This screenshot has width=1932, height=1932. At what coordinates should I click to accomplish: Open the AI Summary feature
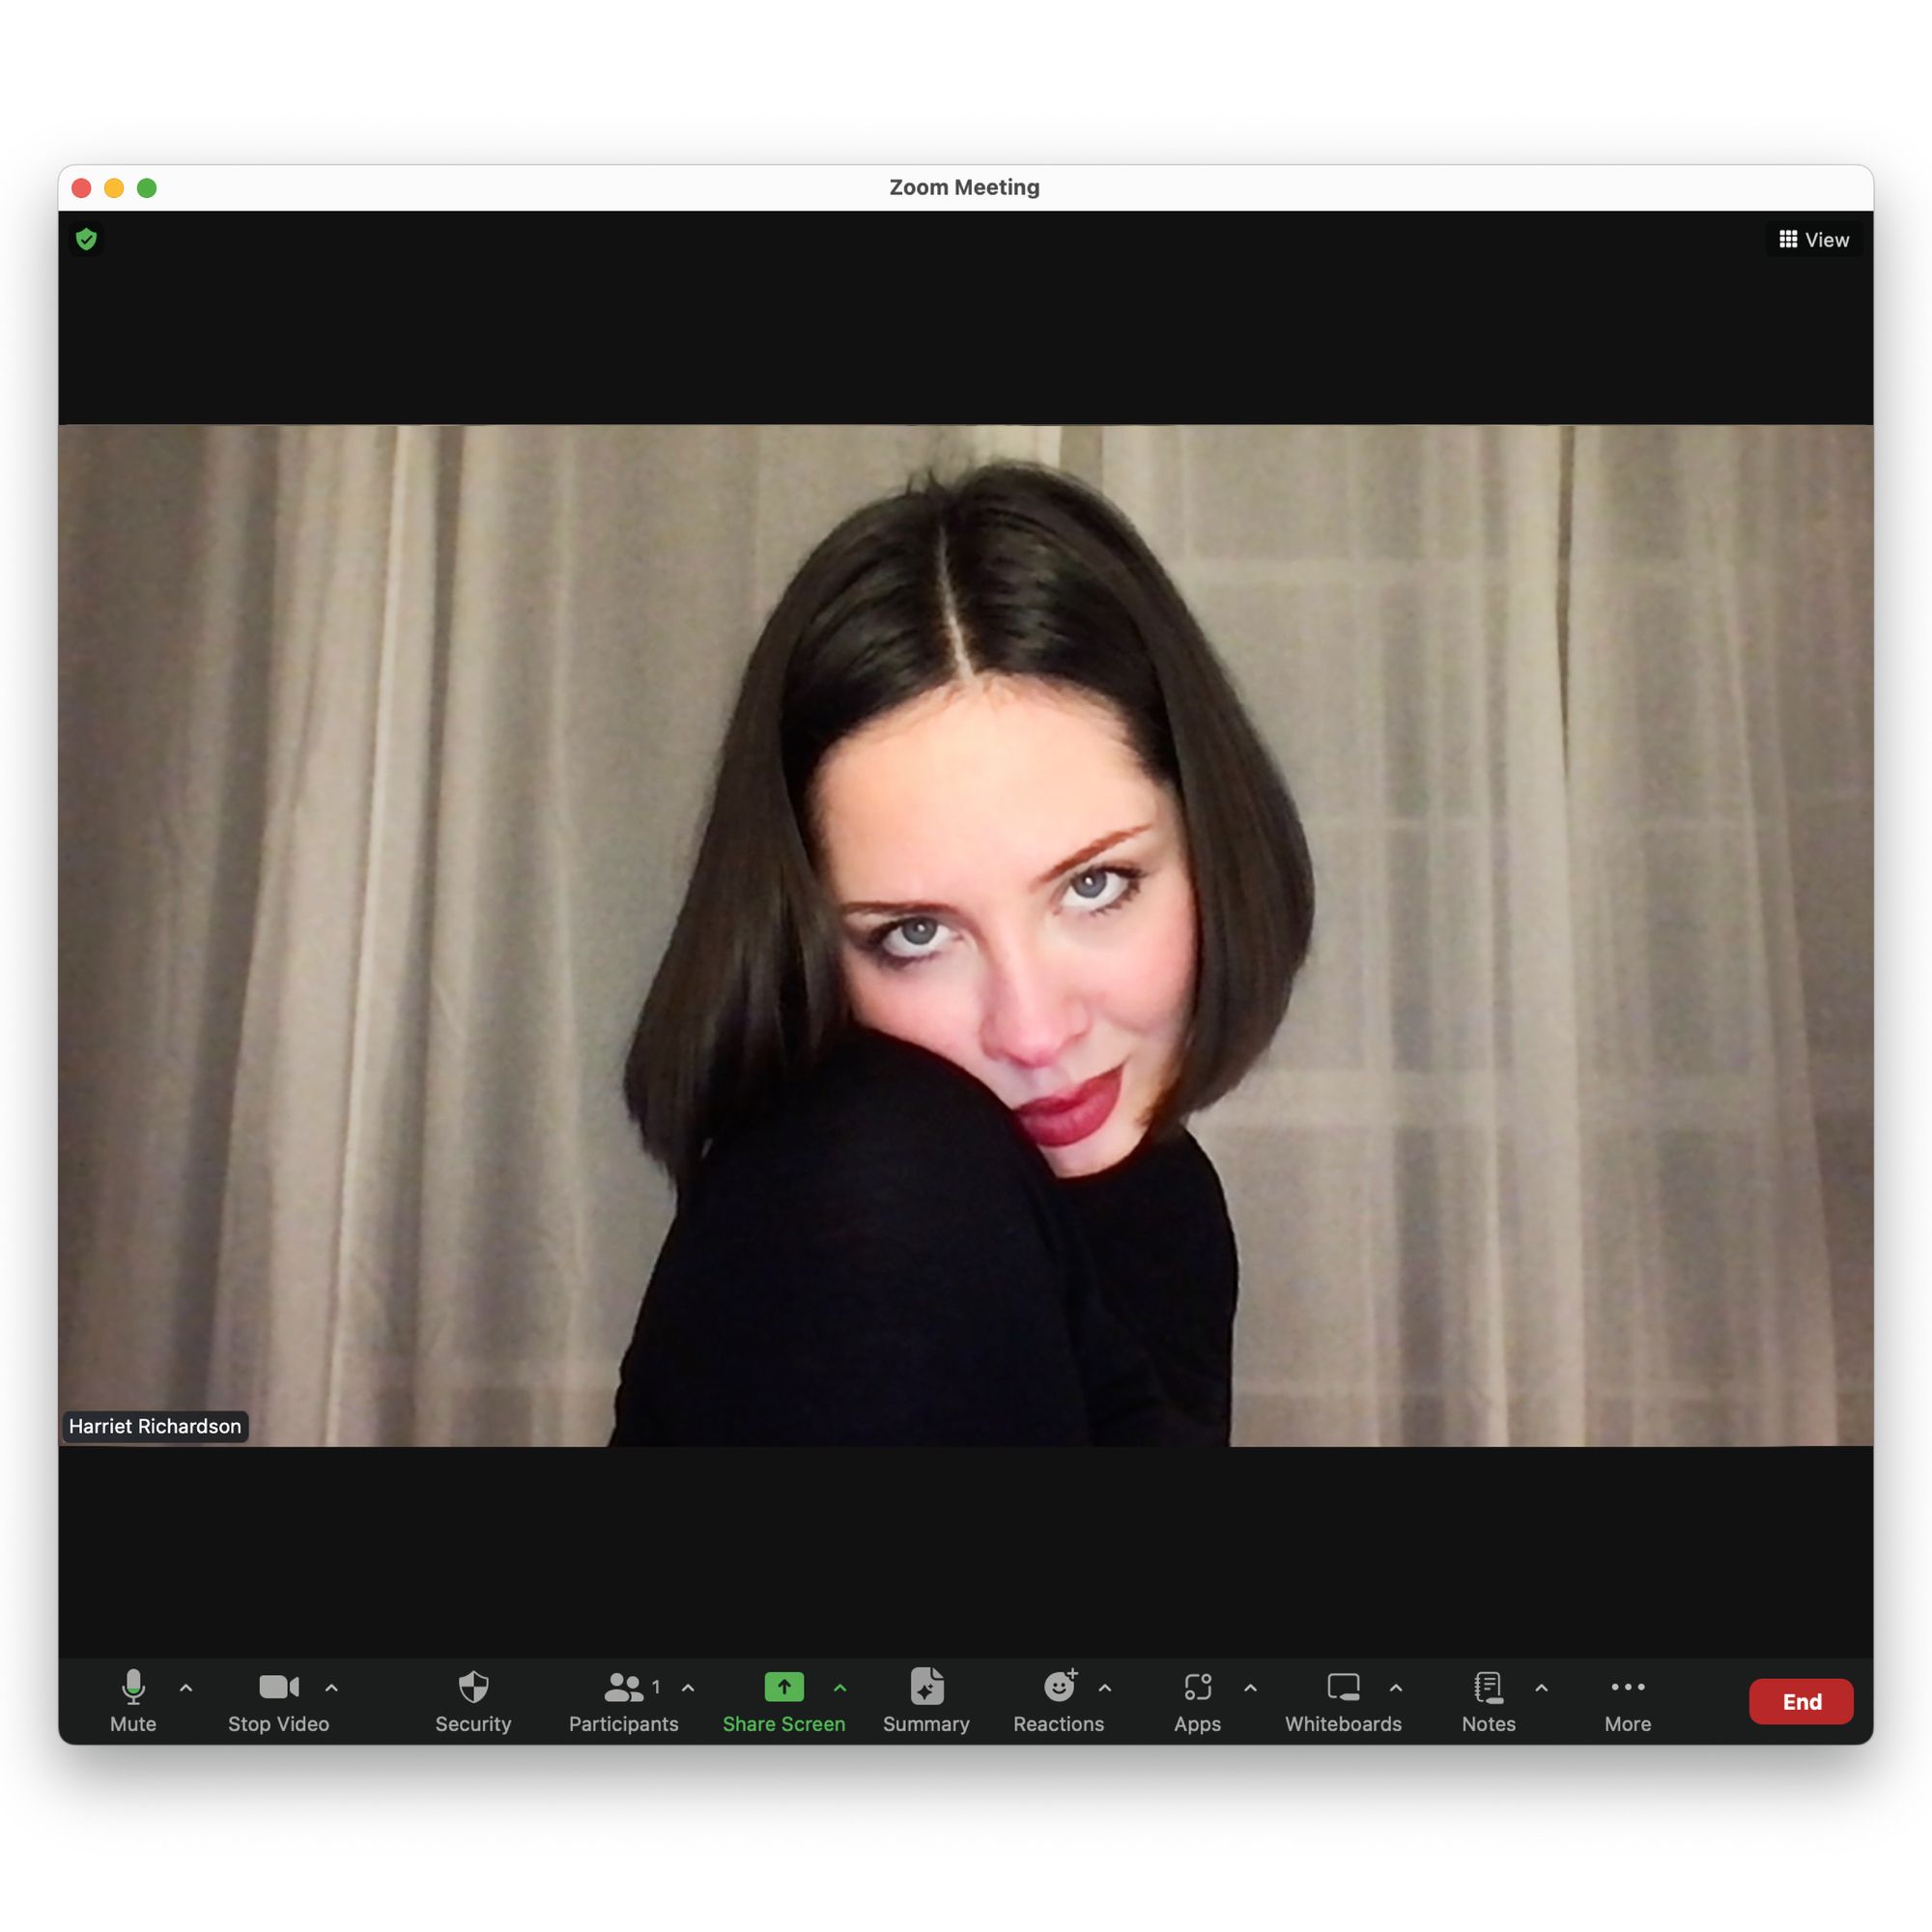pos(926,1699)
